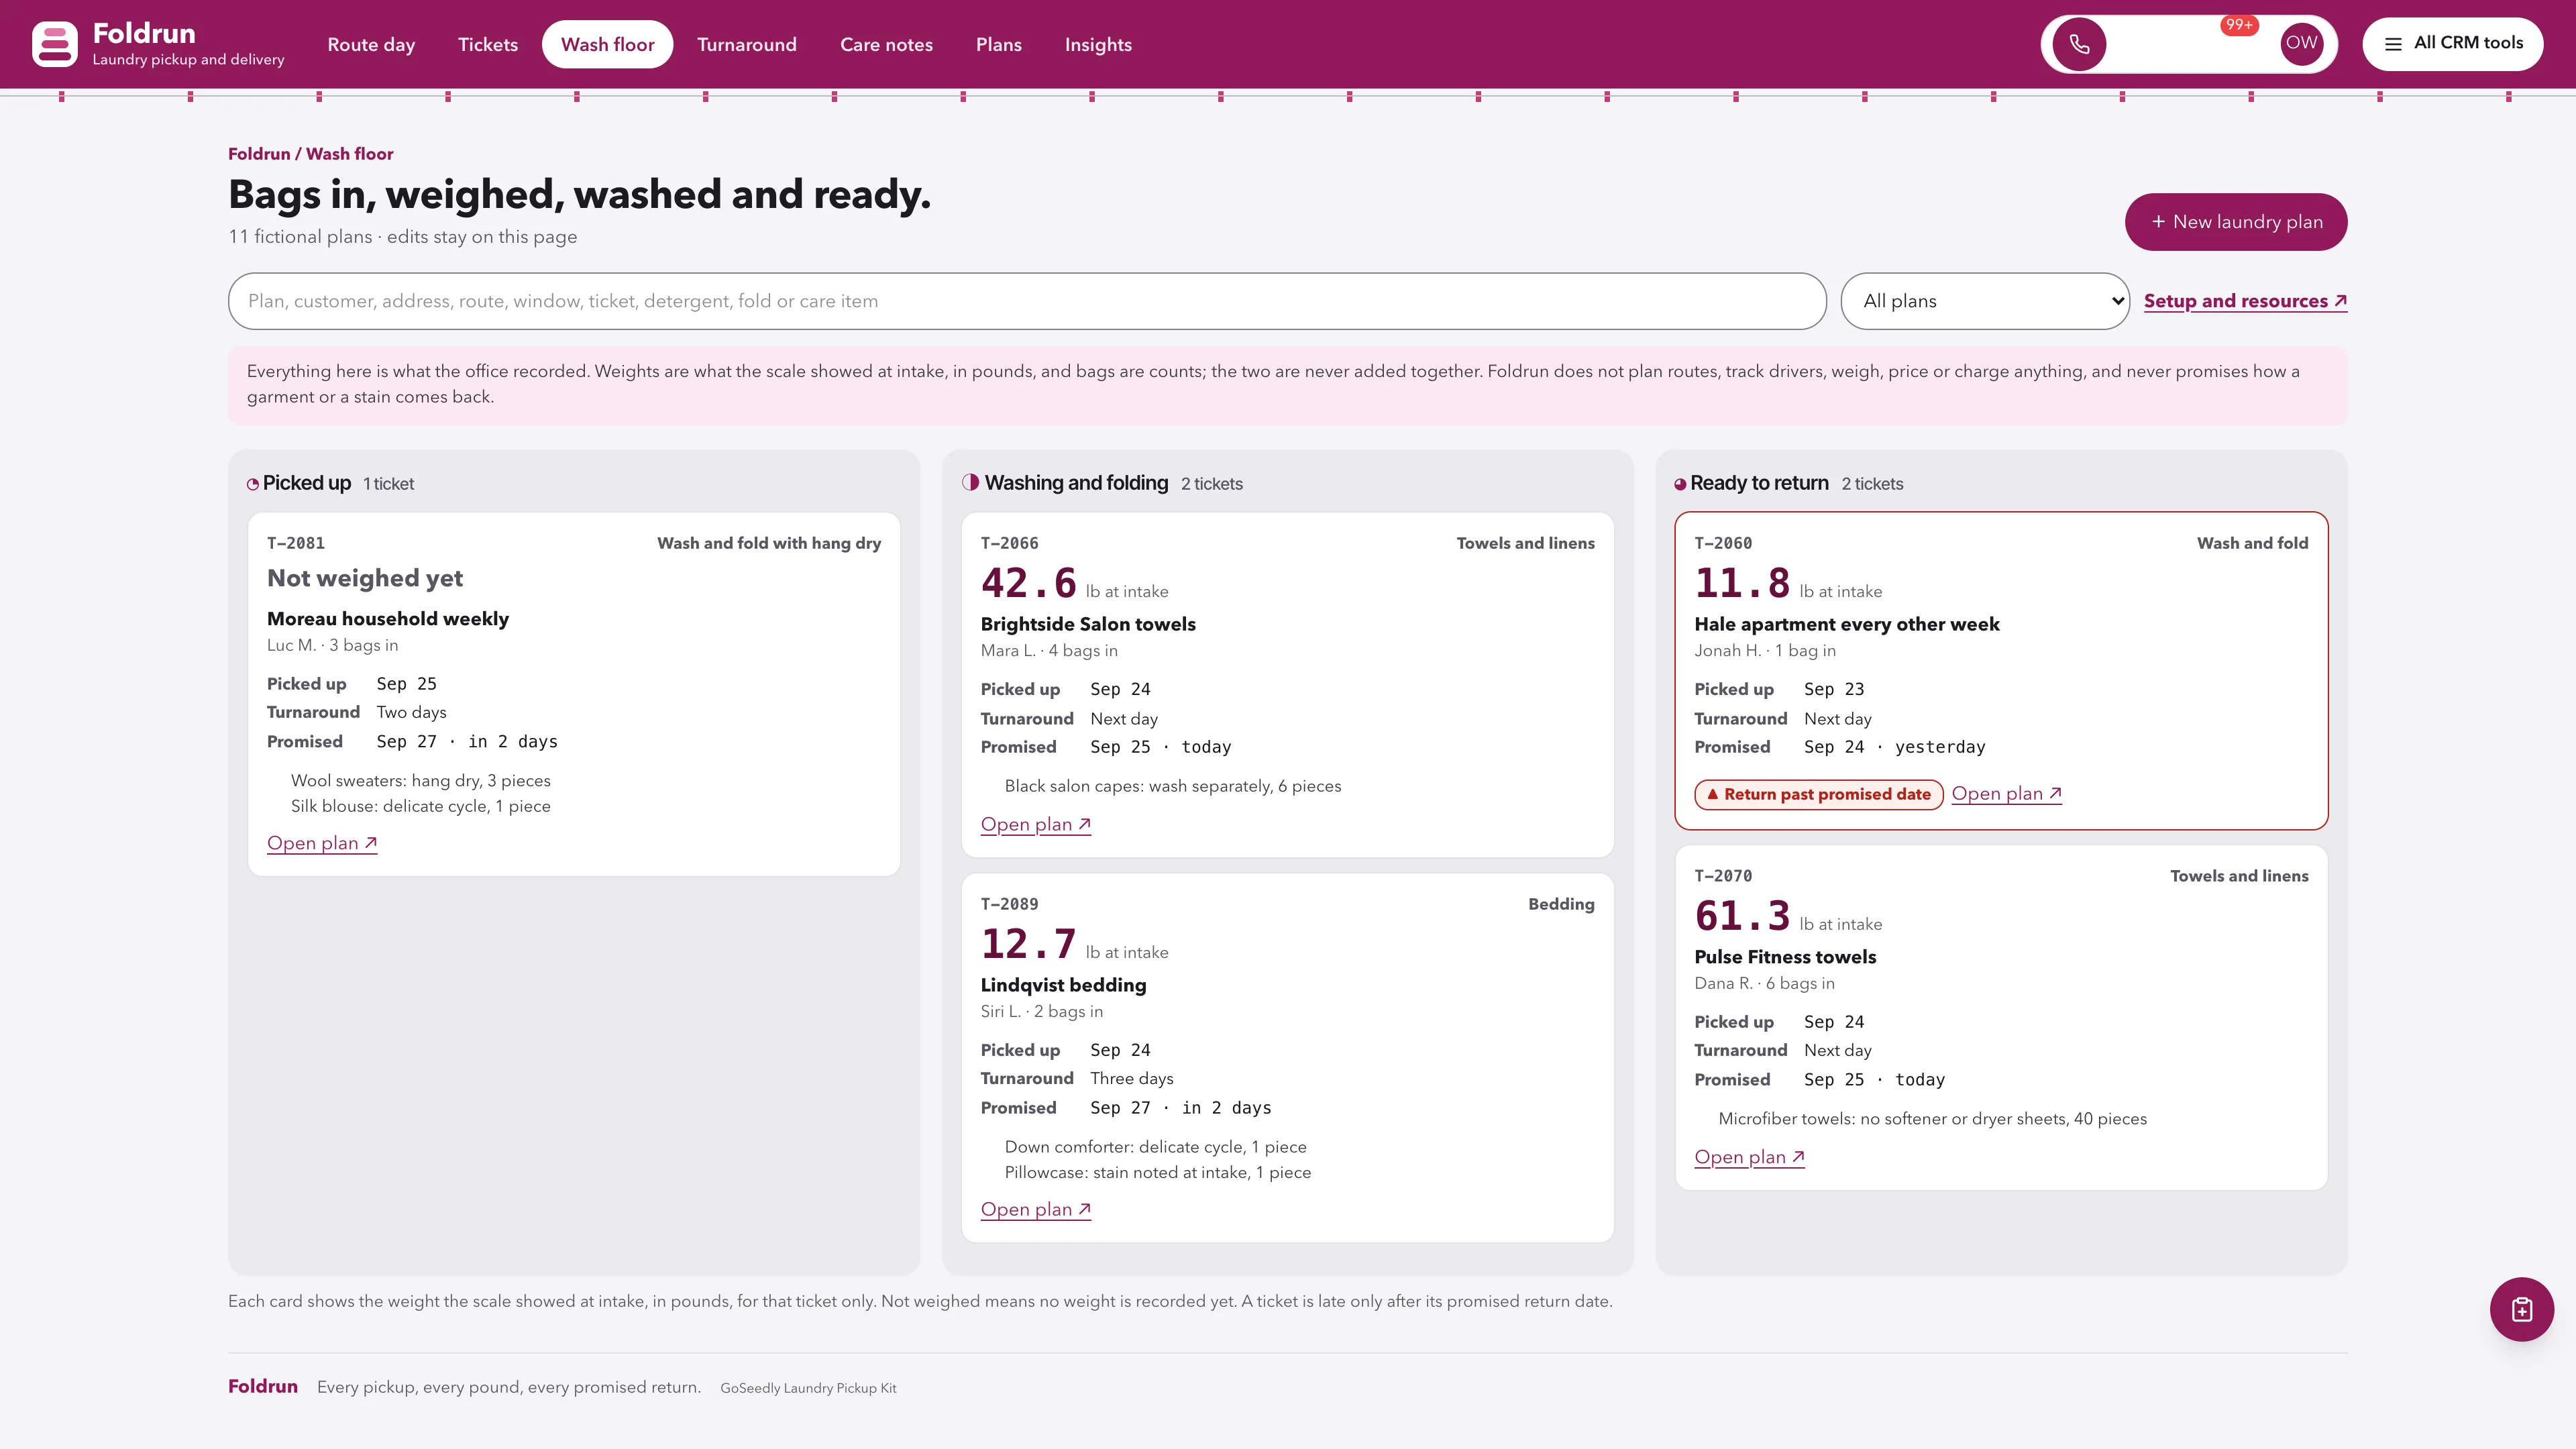Open All CRM tools menu

click(x=2453, y=43)
